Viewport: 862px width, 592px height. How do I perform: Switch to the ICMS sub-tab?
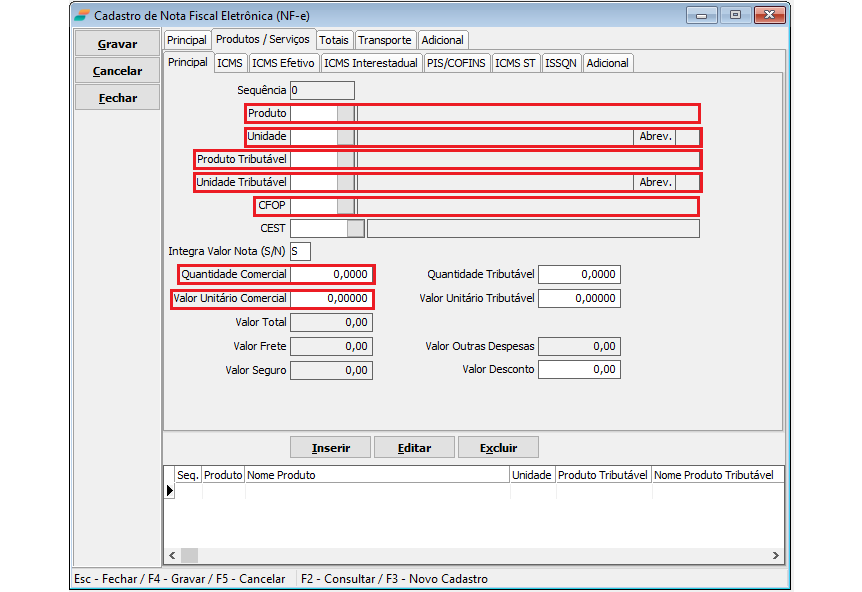pos(230,63)
